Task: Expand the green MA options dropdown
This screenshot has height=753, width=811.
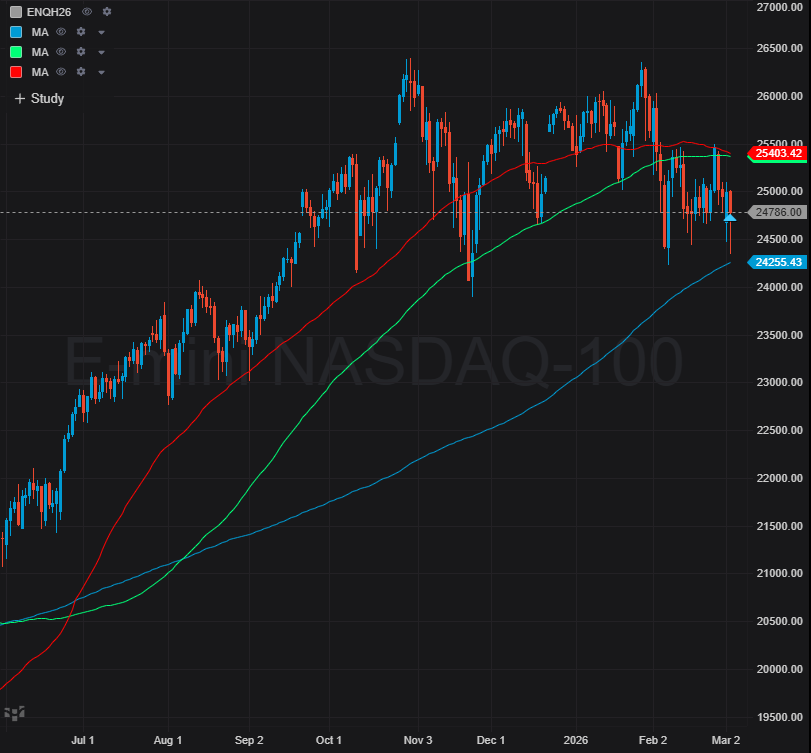Action: click(x=101, y=51)
